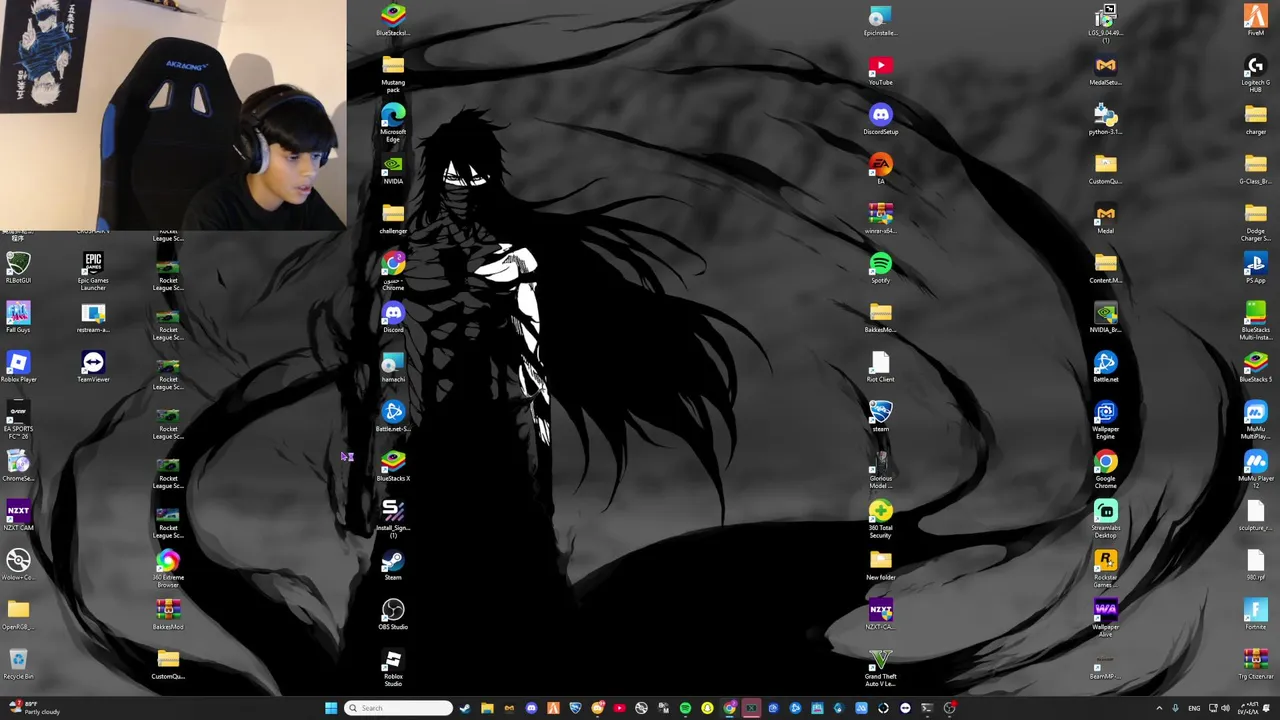This screenshot has width=1280, height=720.
Task: Open the Discord shortcut beside the artwork
Action: pos(393,317)
